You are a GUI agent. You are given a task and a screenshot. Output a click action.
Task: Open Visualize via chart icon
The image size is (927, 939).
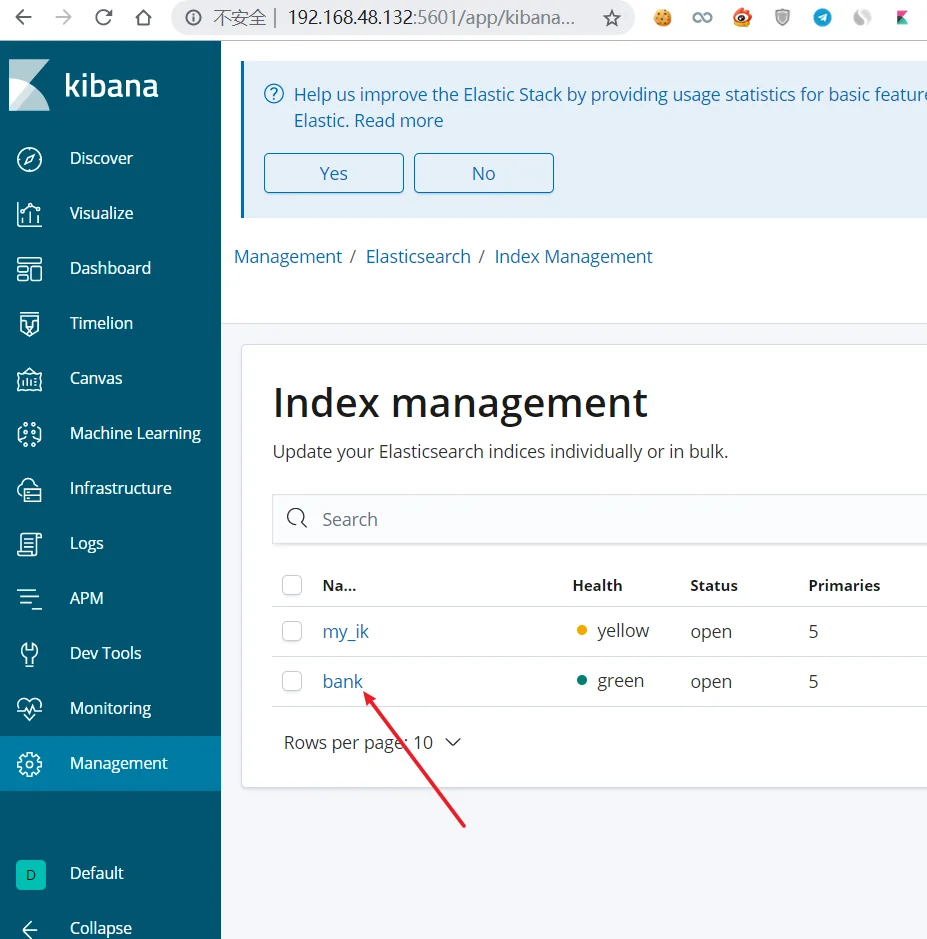[29, 214]
